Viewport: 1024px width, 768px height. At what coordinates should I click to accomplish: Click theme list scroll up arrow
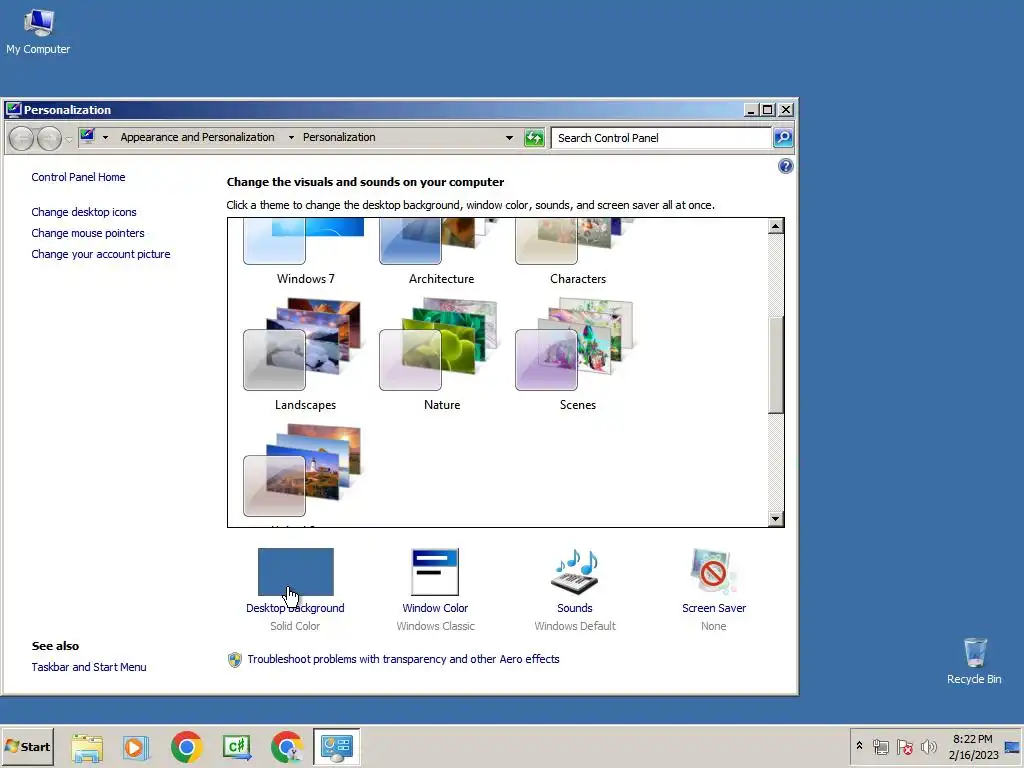coord(775,227)
